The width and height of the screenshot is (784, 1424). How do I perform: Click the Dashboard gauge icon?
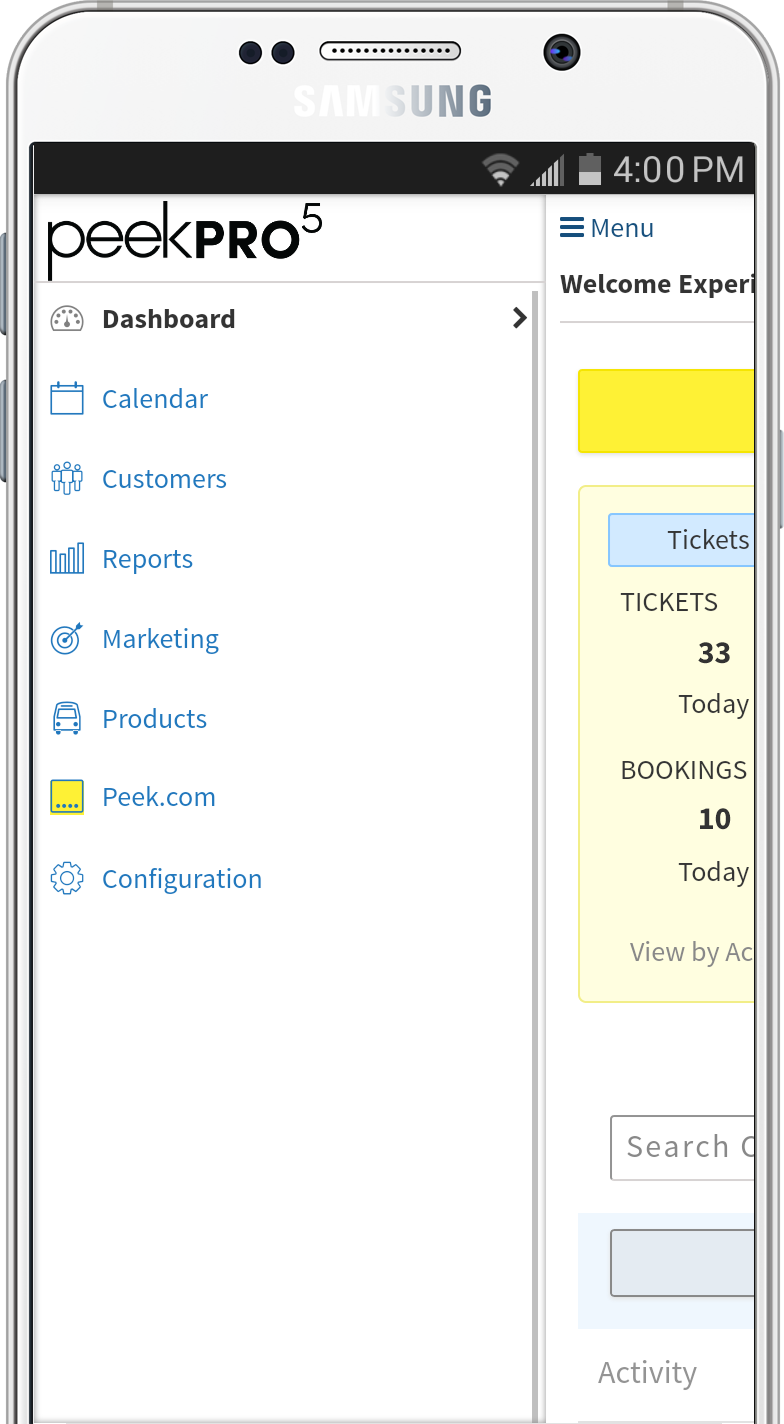click(x=67, y=319)
